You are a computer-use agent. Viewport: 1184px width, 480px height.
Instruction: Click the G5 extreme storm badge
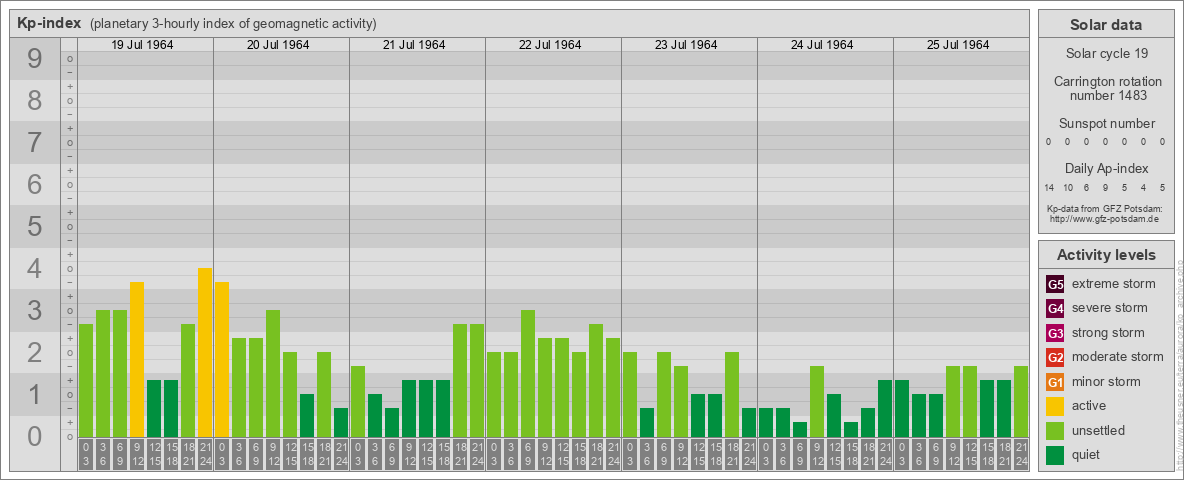point(1055,284)
